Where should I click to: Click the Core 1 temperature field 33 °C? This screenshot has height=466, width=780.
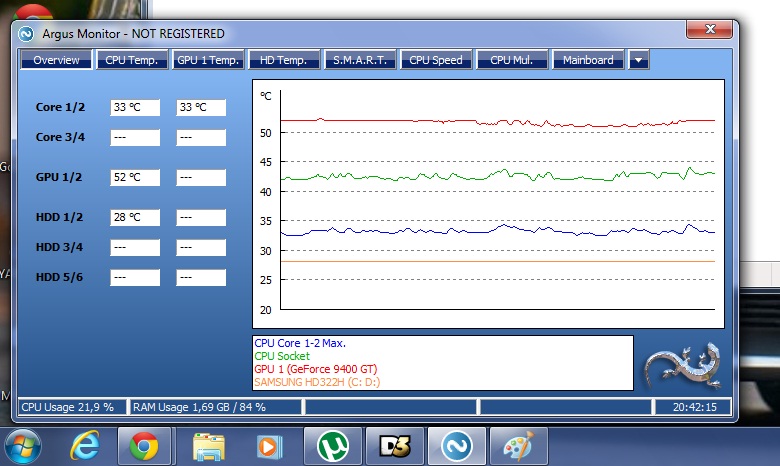[135, 107]
